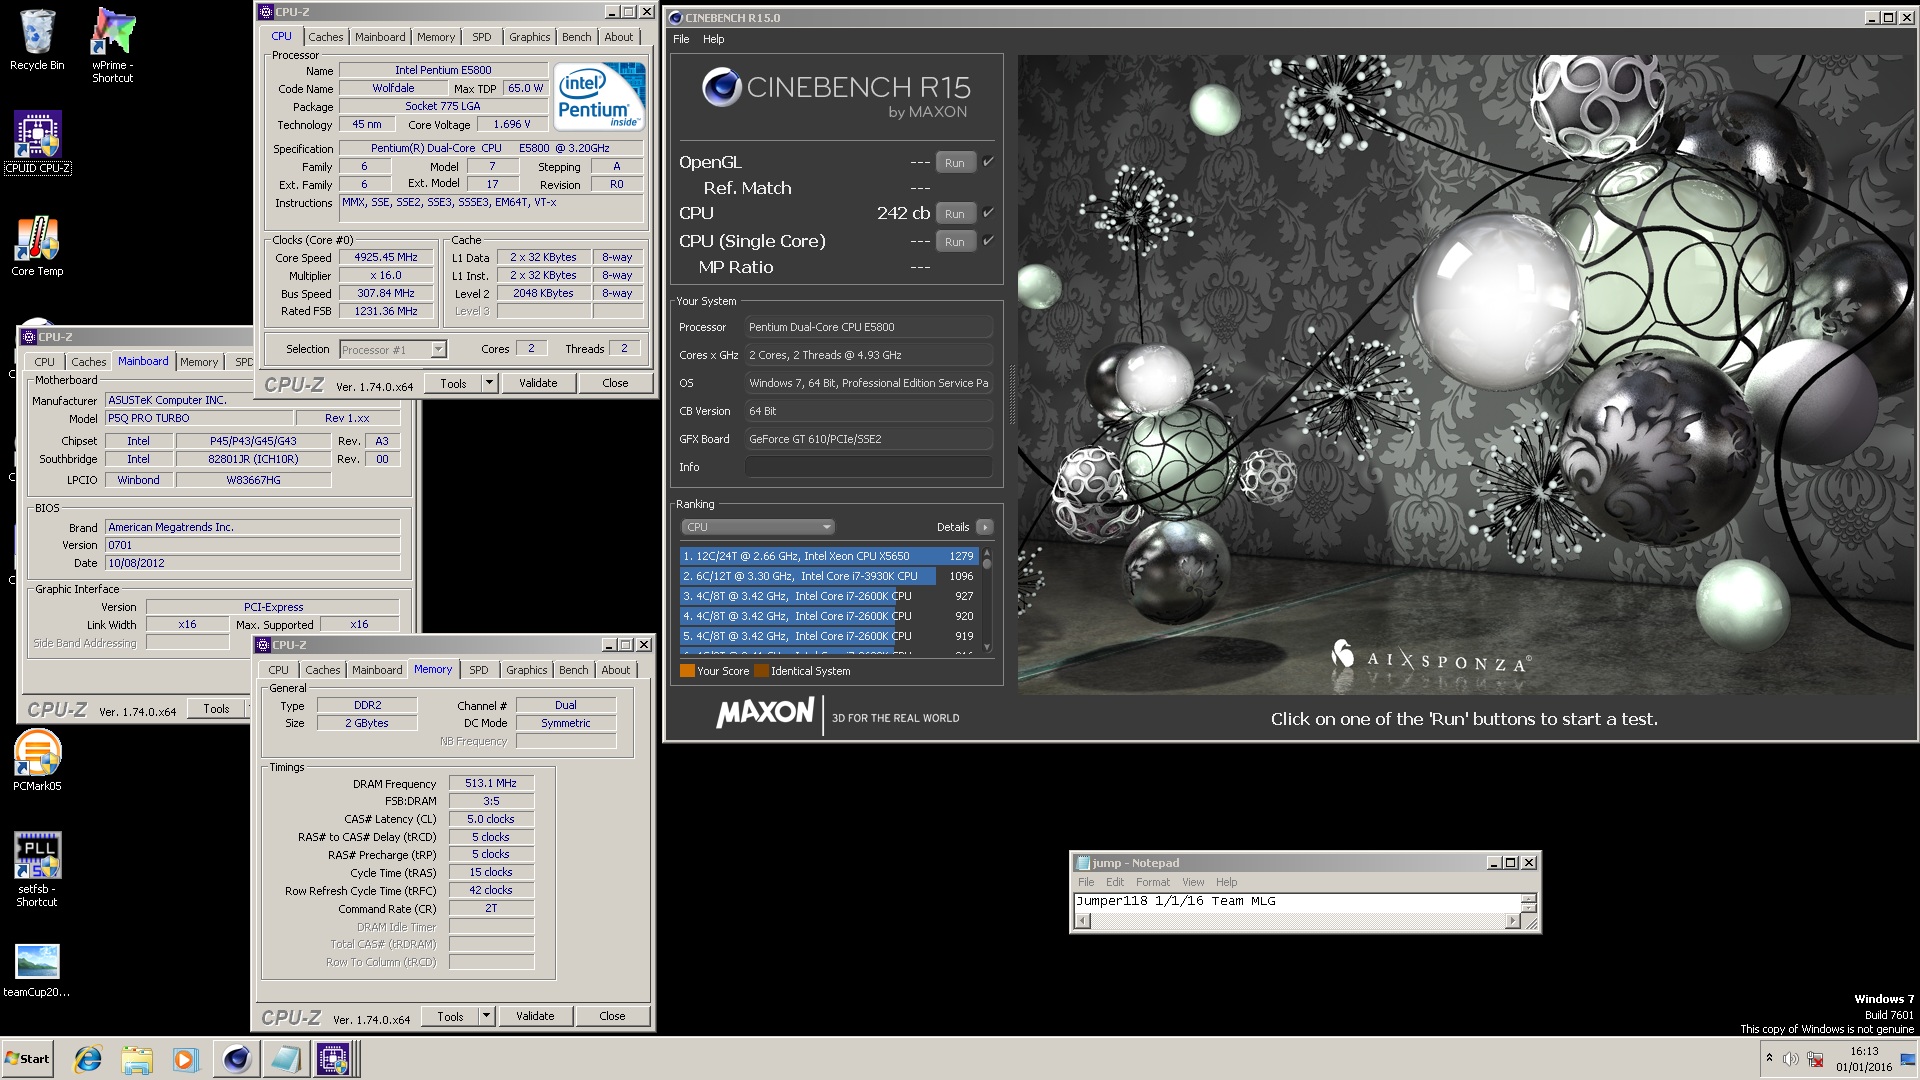
Task: Open Windows Media Player from the taskbar
Action: tap(185, 1058)
